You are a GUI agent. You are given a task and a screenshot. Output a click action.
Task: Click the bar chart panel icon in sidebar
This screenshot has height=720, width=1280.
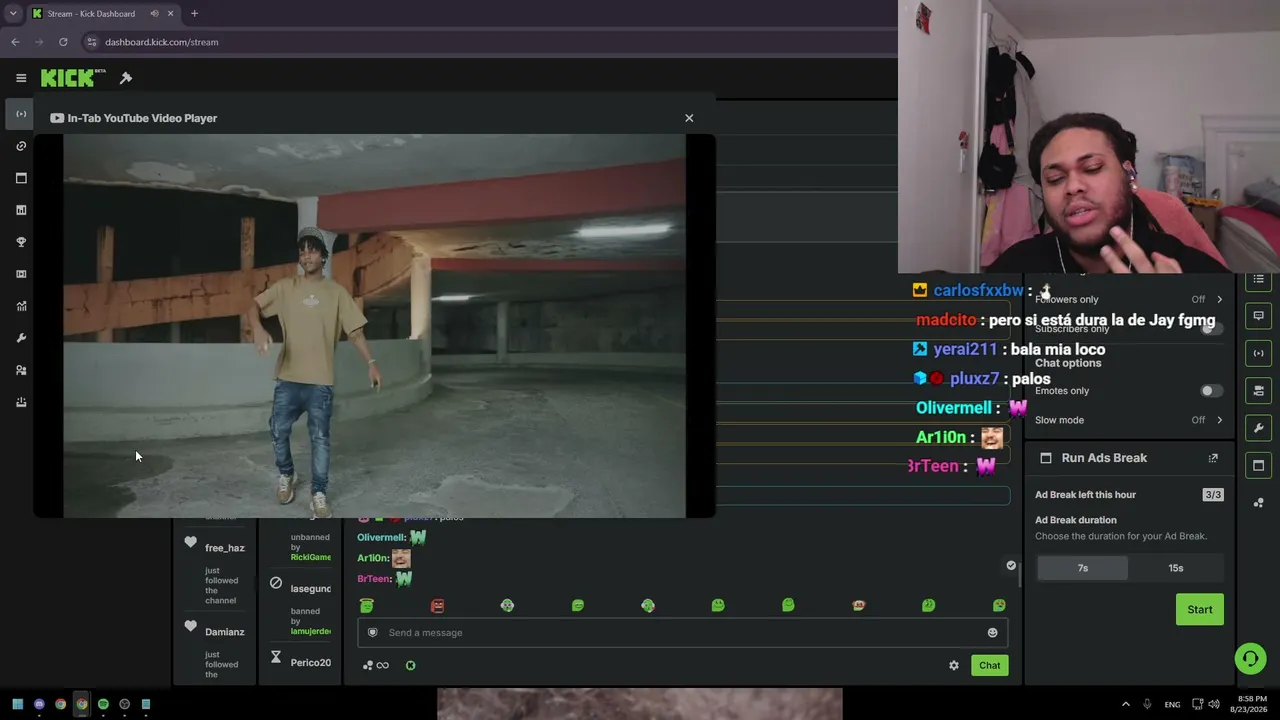(x=21, y=210)
